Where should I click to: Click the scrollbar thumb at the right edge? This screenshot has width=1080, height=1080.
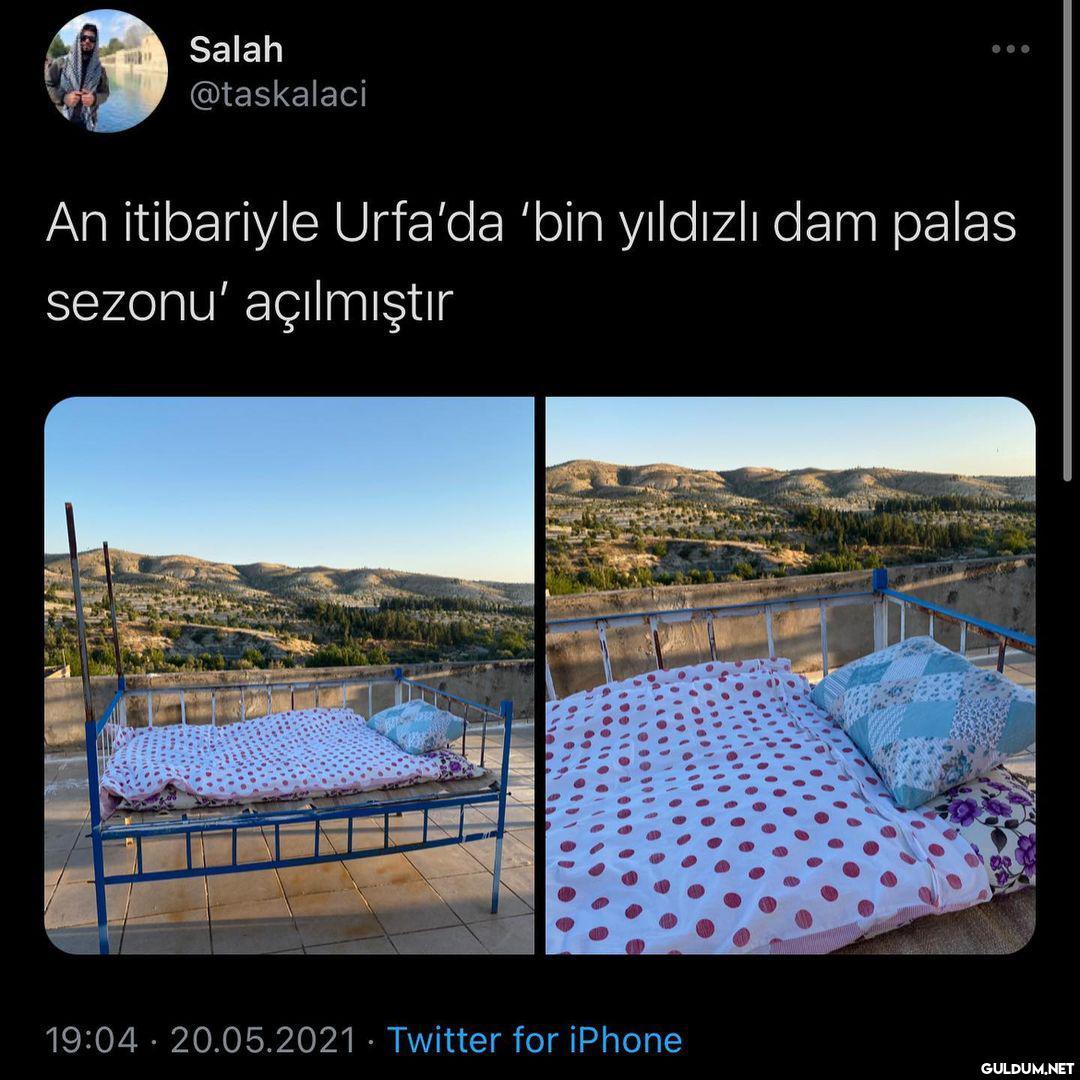pyautogui.click(x=1067, y=241)
